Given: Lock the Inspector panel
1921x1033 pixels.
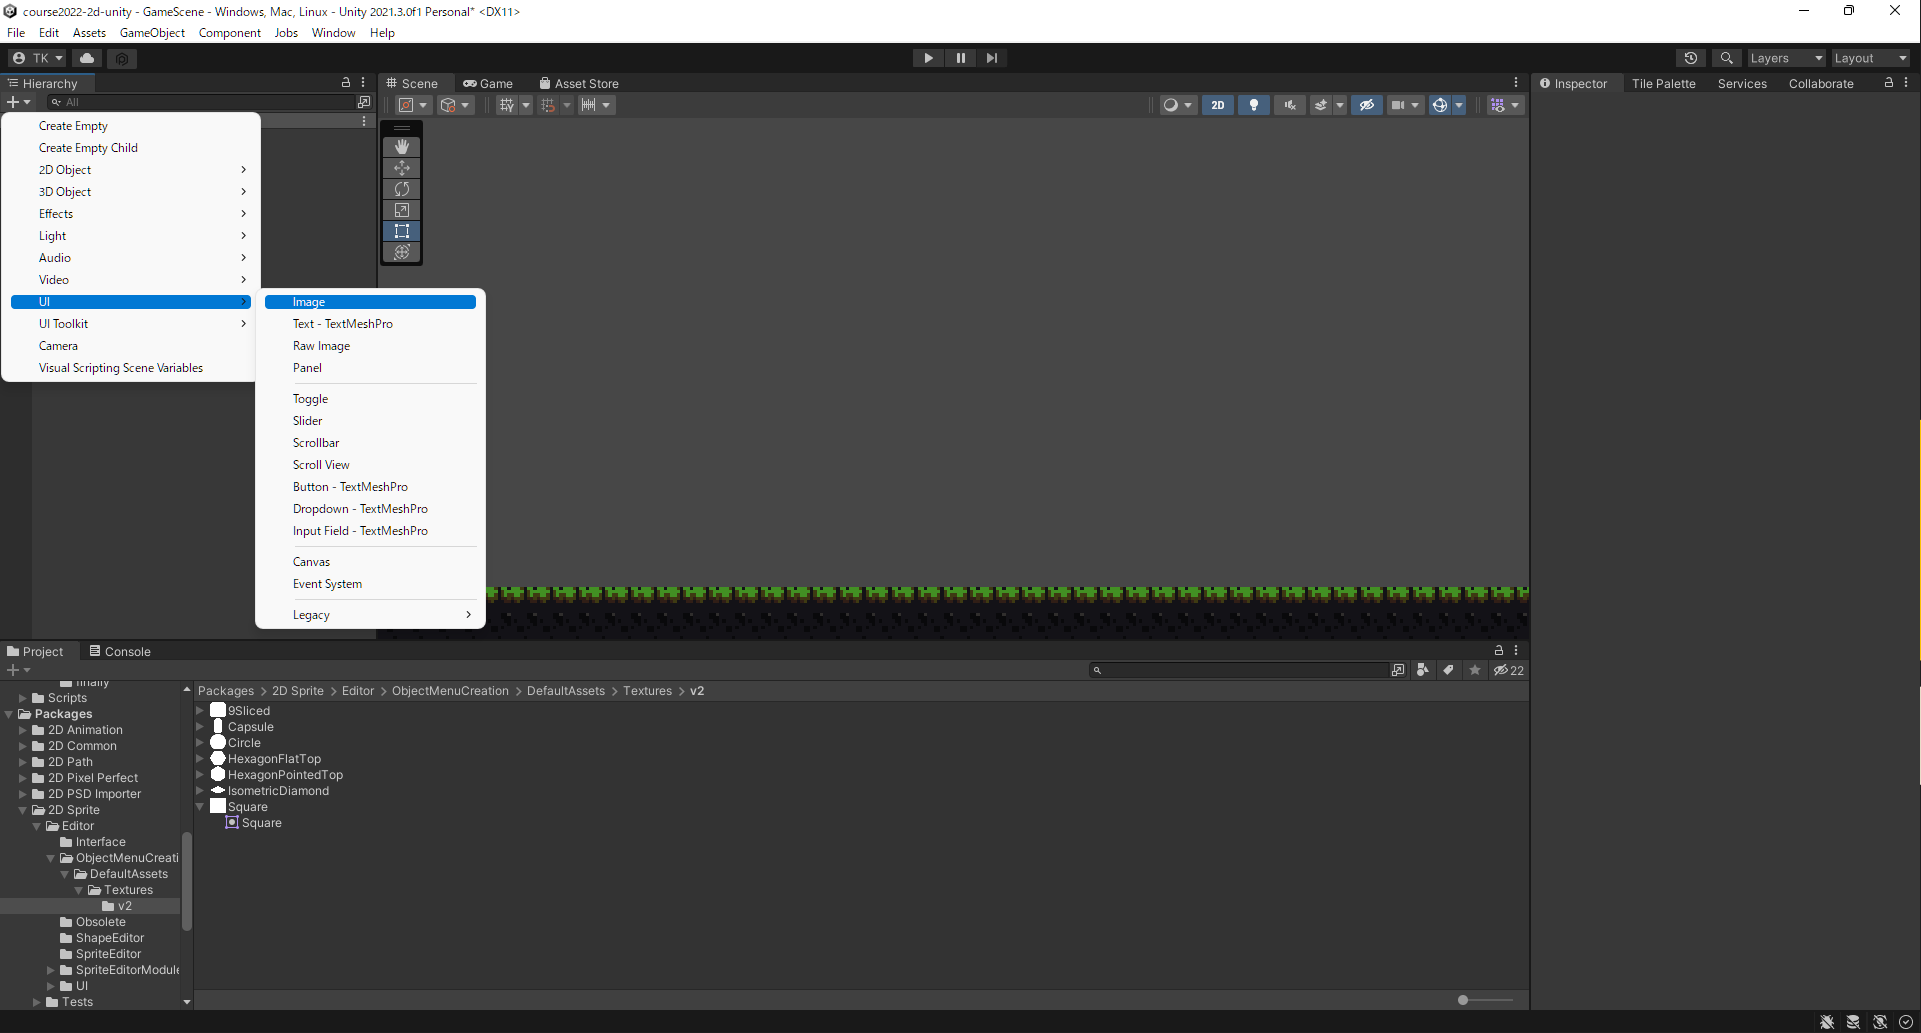Looking at the screenshot, I should point(1889,83).
